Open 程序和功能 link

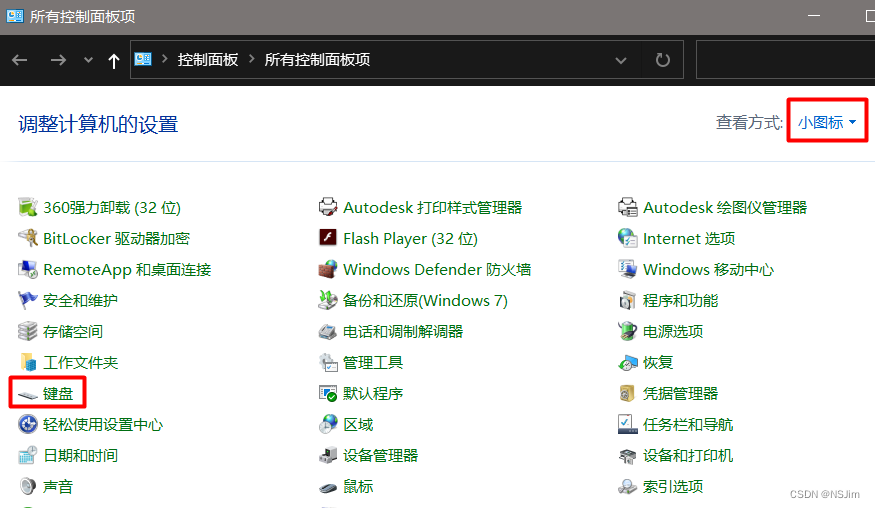[x=680, y=300]
